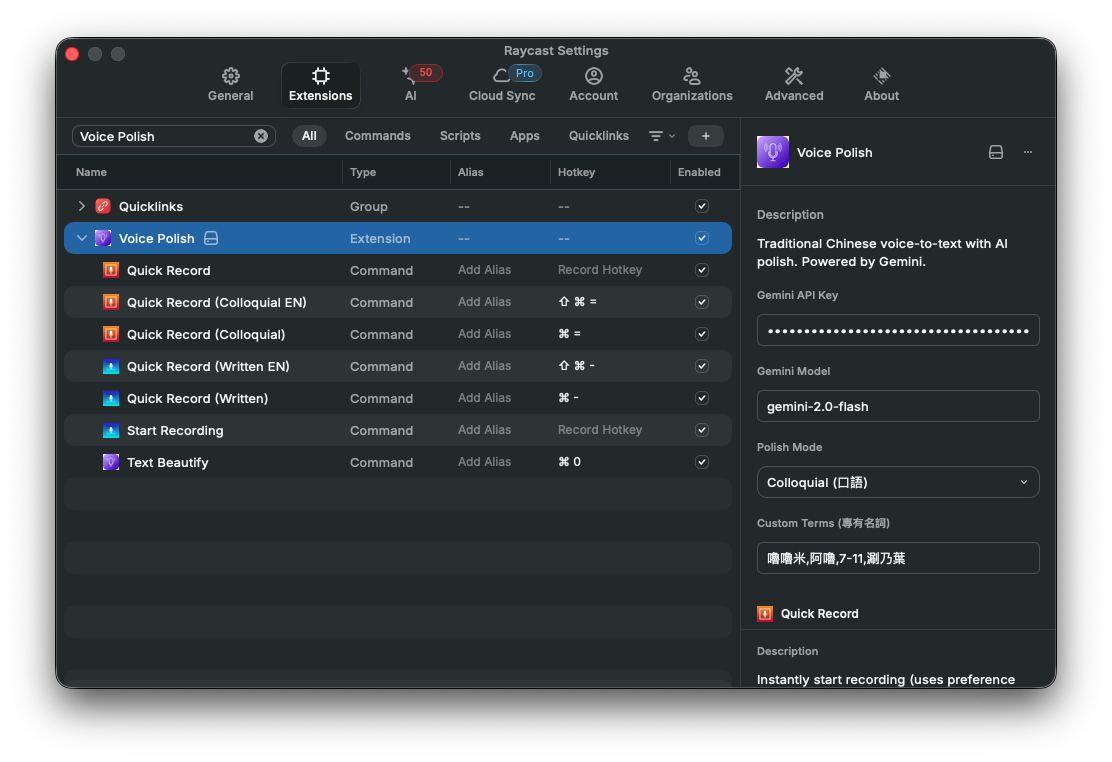Disable the Text Beautify command
Image resolution: width=1112 pixels, height=762 pixels.
[701, 462]
